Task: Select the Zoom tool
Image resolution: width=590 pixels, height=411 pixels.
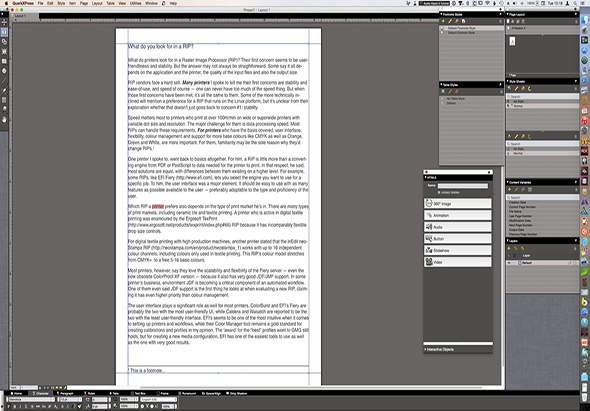Action: 4,109
